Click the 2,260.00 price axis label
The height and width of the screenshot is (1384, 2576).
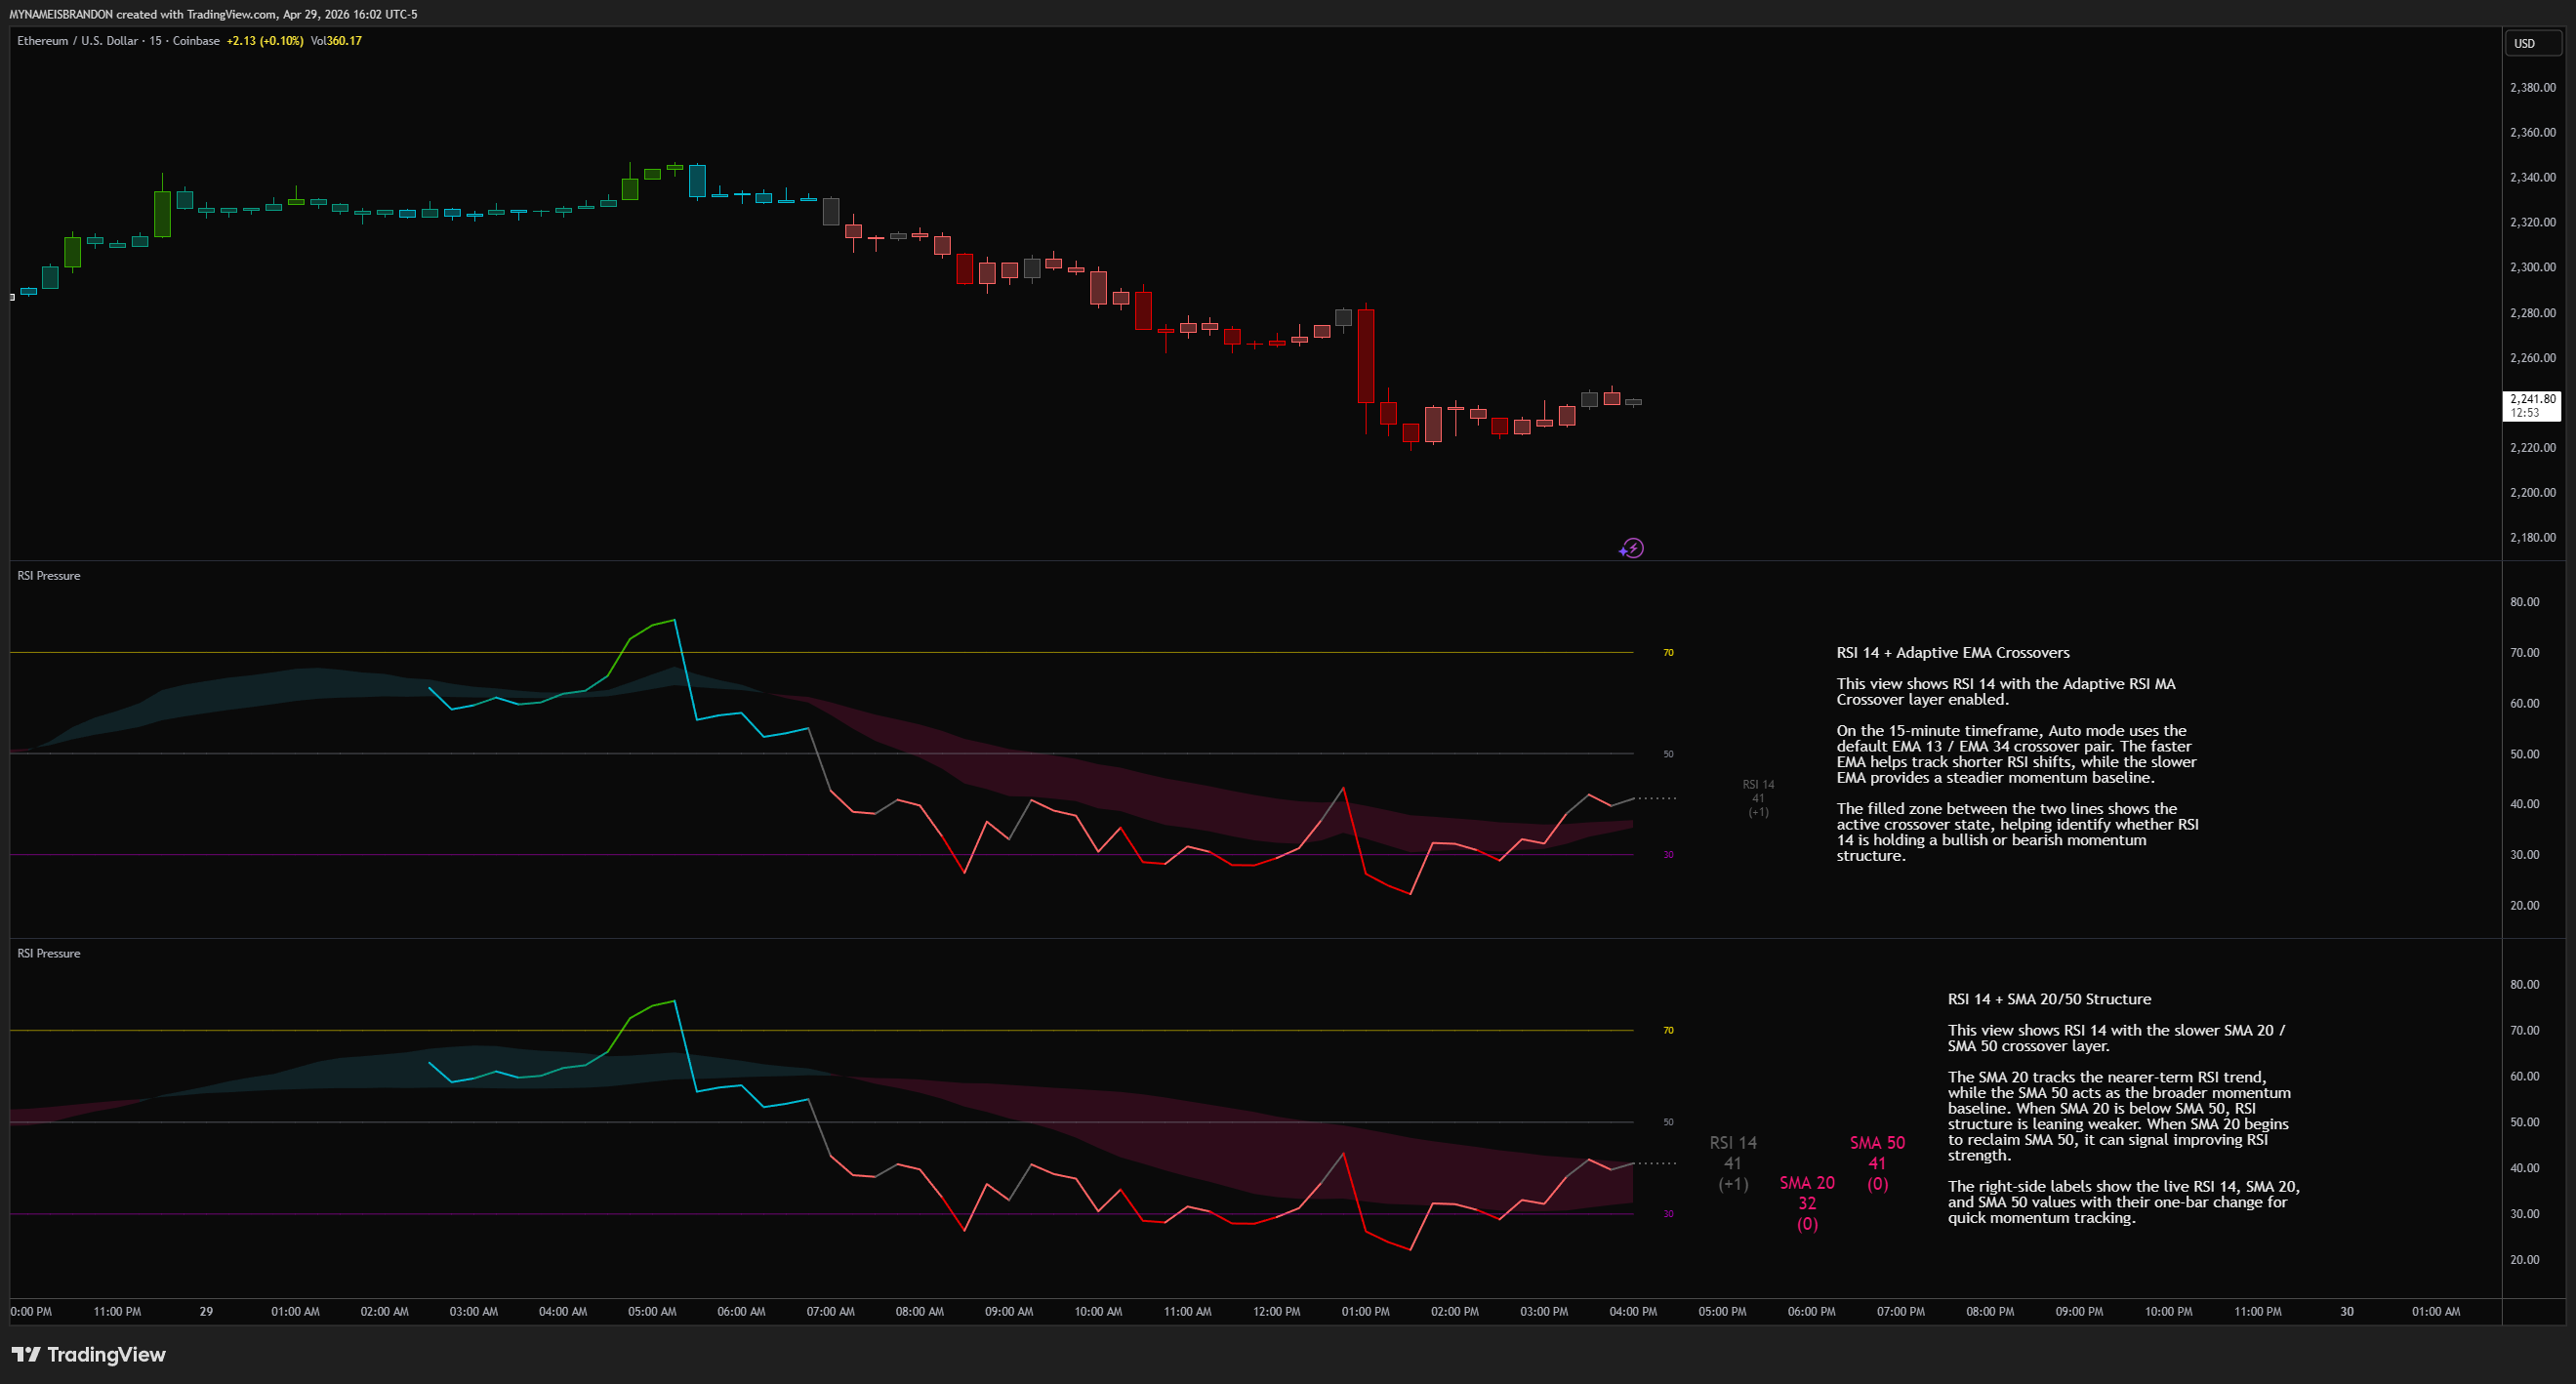pyautogui.click(x=2533, y=358)
